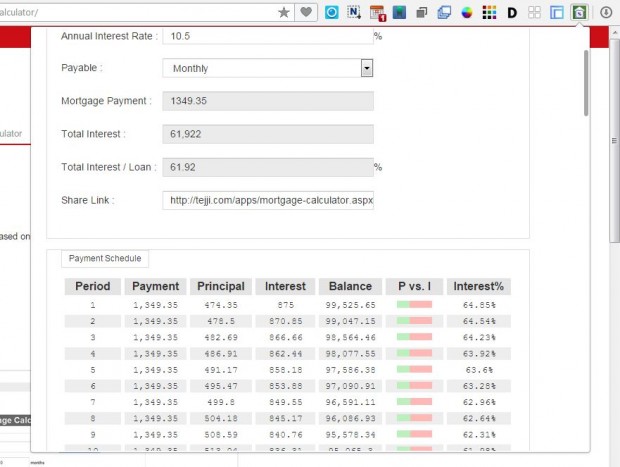Edit the Annual Interest Rate field
The height and width of the screenshot is (467, 620).
tap(267, 36)
